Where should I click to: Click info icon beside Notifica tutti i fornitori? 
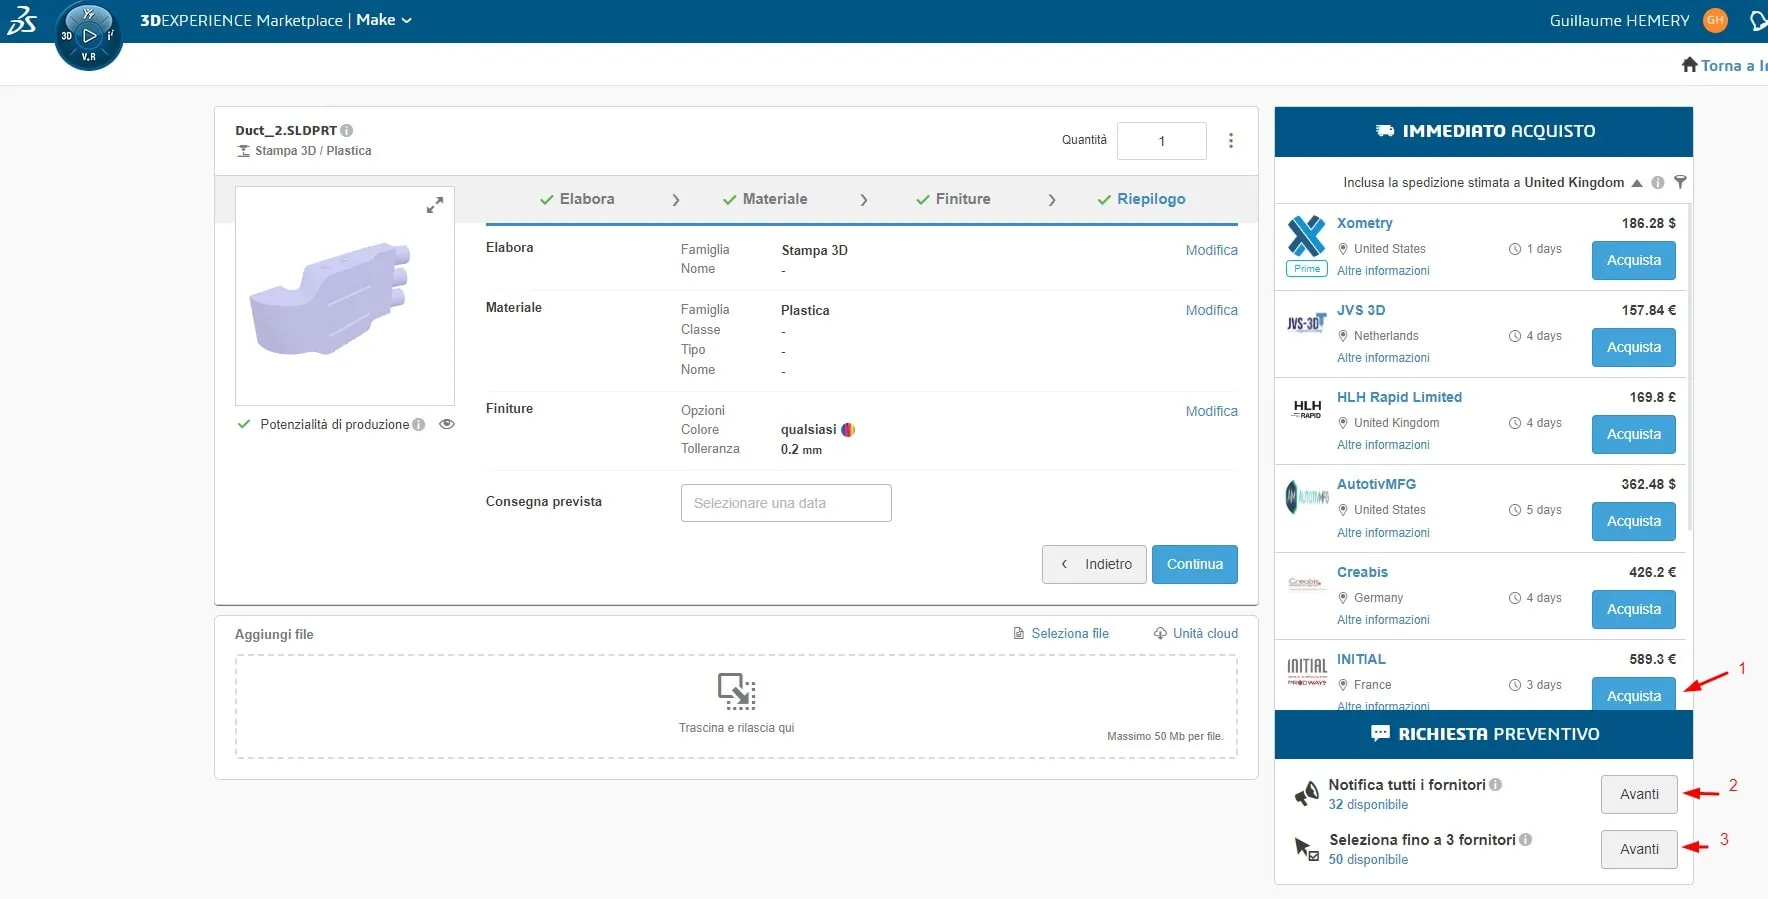(1496, 785)
